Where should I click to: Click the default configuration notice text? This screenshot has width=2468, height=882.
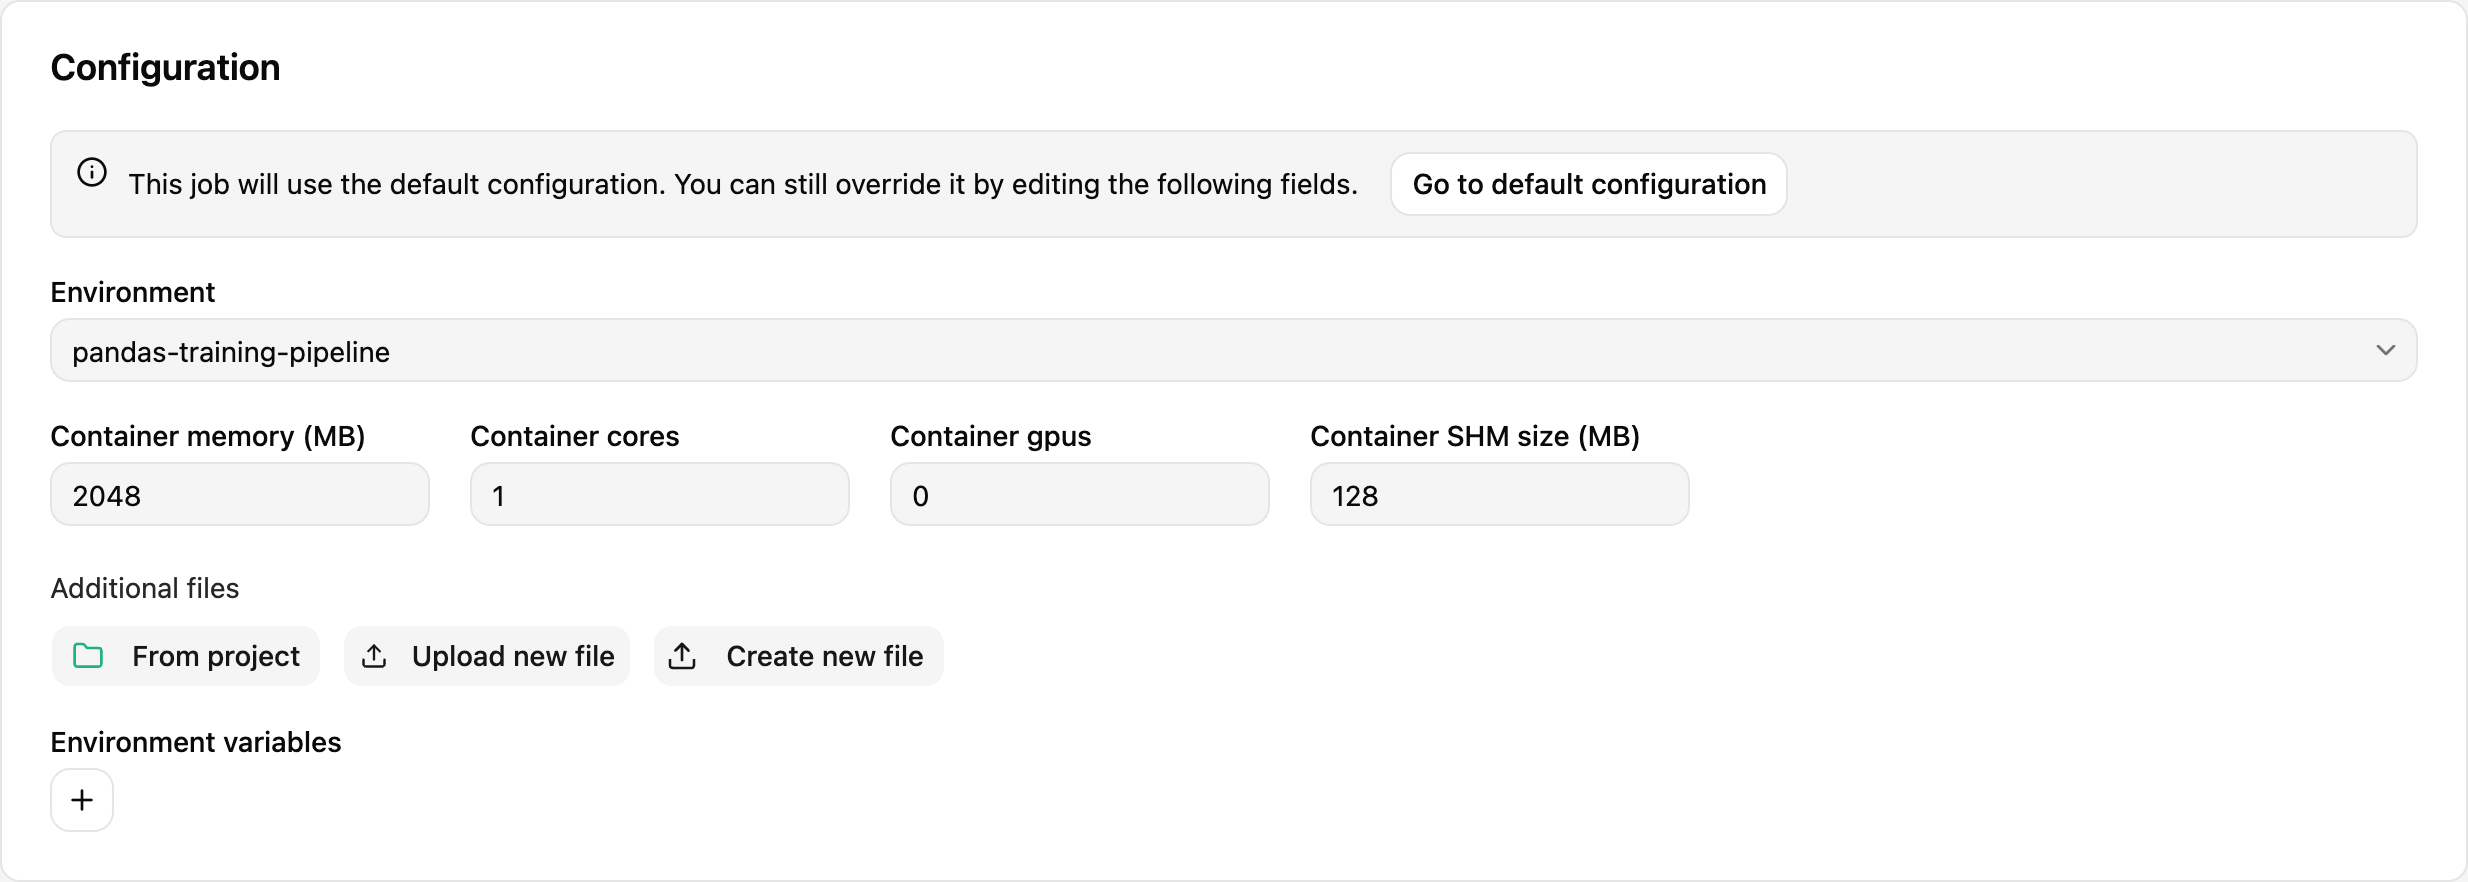click(743, 184)
